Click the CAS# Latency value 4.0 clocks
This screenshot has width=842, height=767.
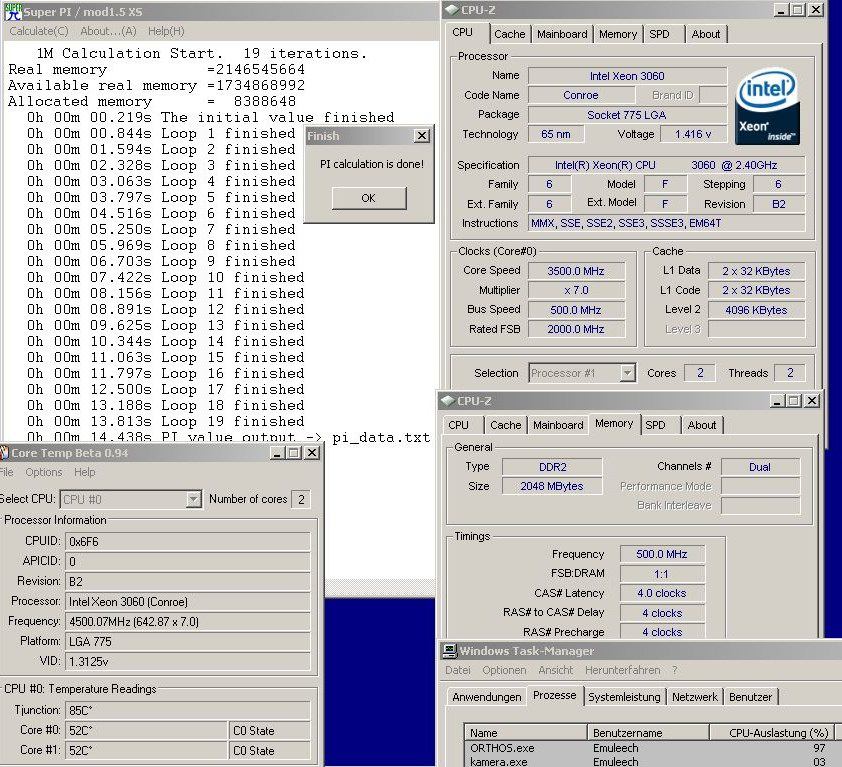pos(662,593)
